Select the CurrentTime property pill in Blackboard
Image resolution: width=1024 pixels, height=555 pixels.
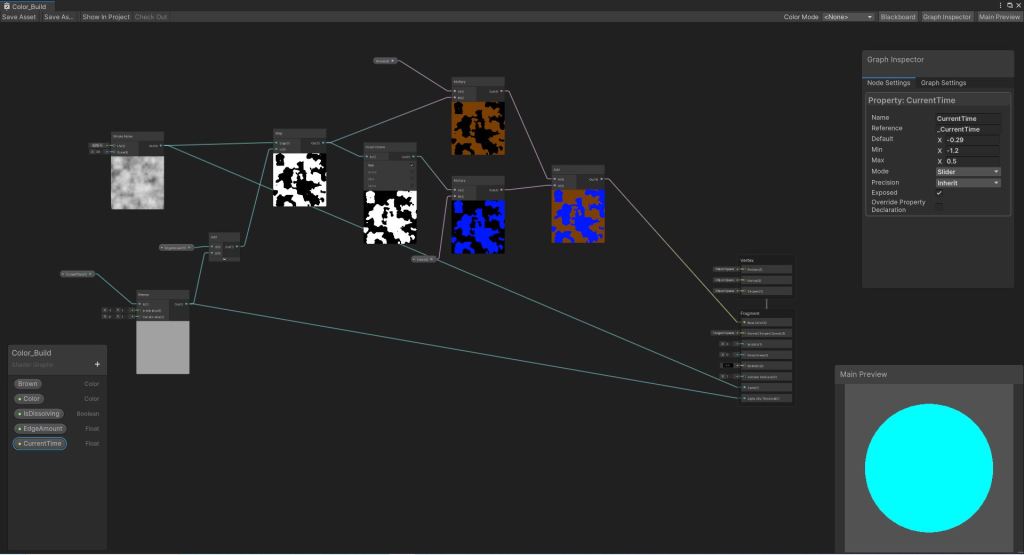click(40, 443)
